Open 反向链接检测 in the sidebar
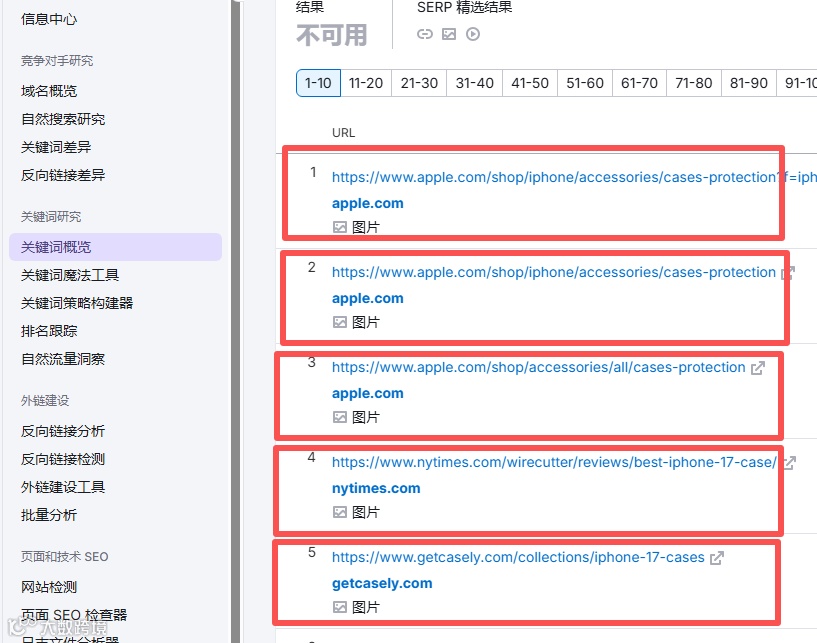Image resolution: width=817 pixels, height=643 pixels. (x=63, y=459)
